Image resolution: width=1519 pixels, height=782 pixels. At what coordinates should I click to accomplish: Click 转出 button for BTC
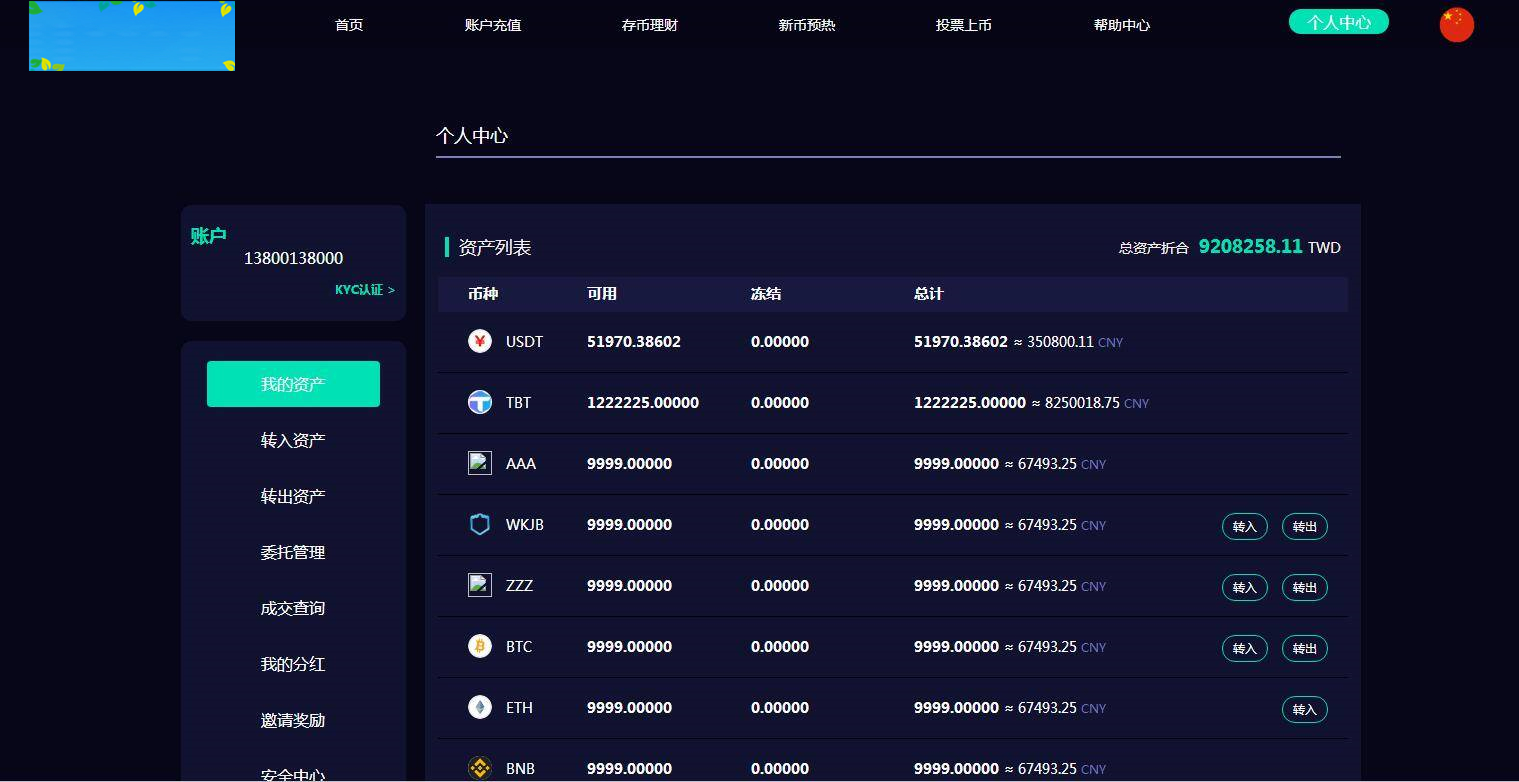(1304, 649)
